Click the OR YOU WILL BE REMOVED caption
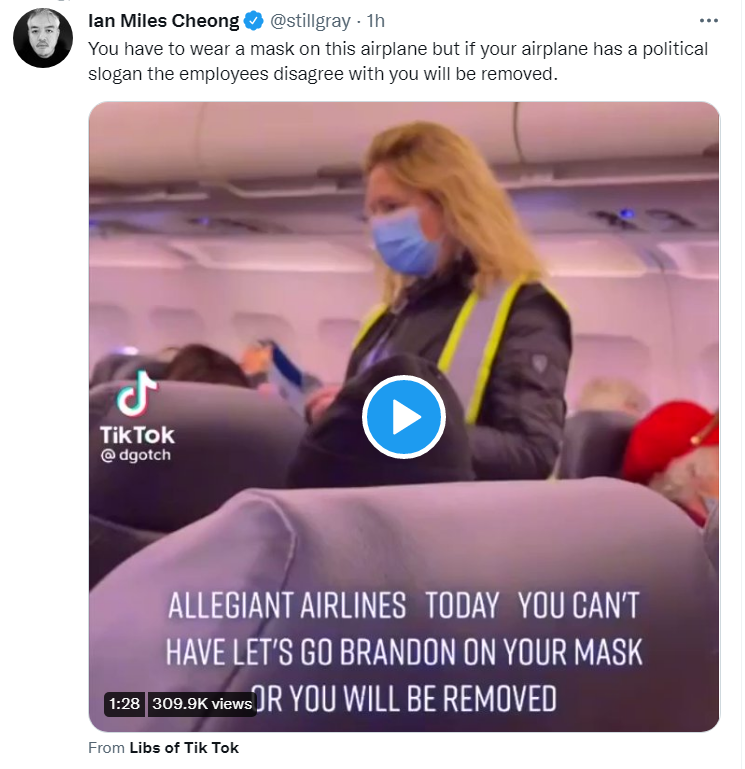745x769 pixels. pos(404,698)
